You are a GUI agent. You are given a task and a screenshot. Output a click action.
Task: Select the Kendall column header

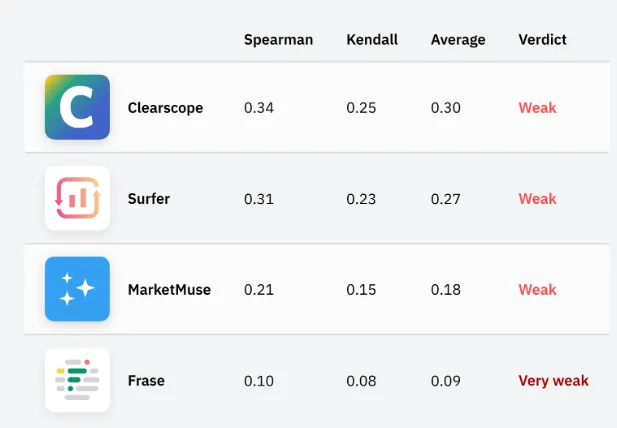tap(372, 39)
